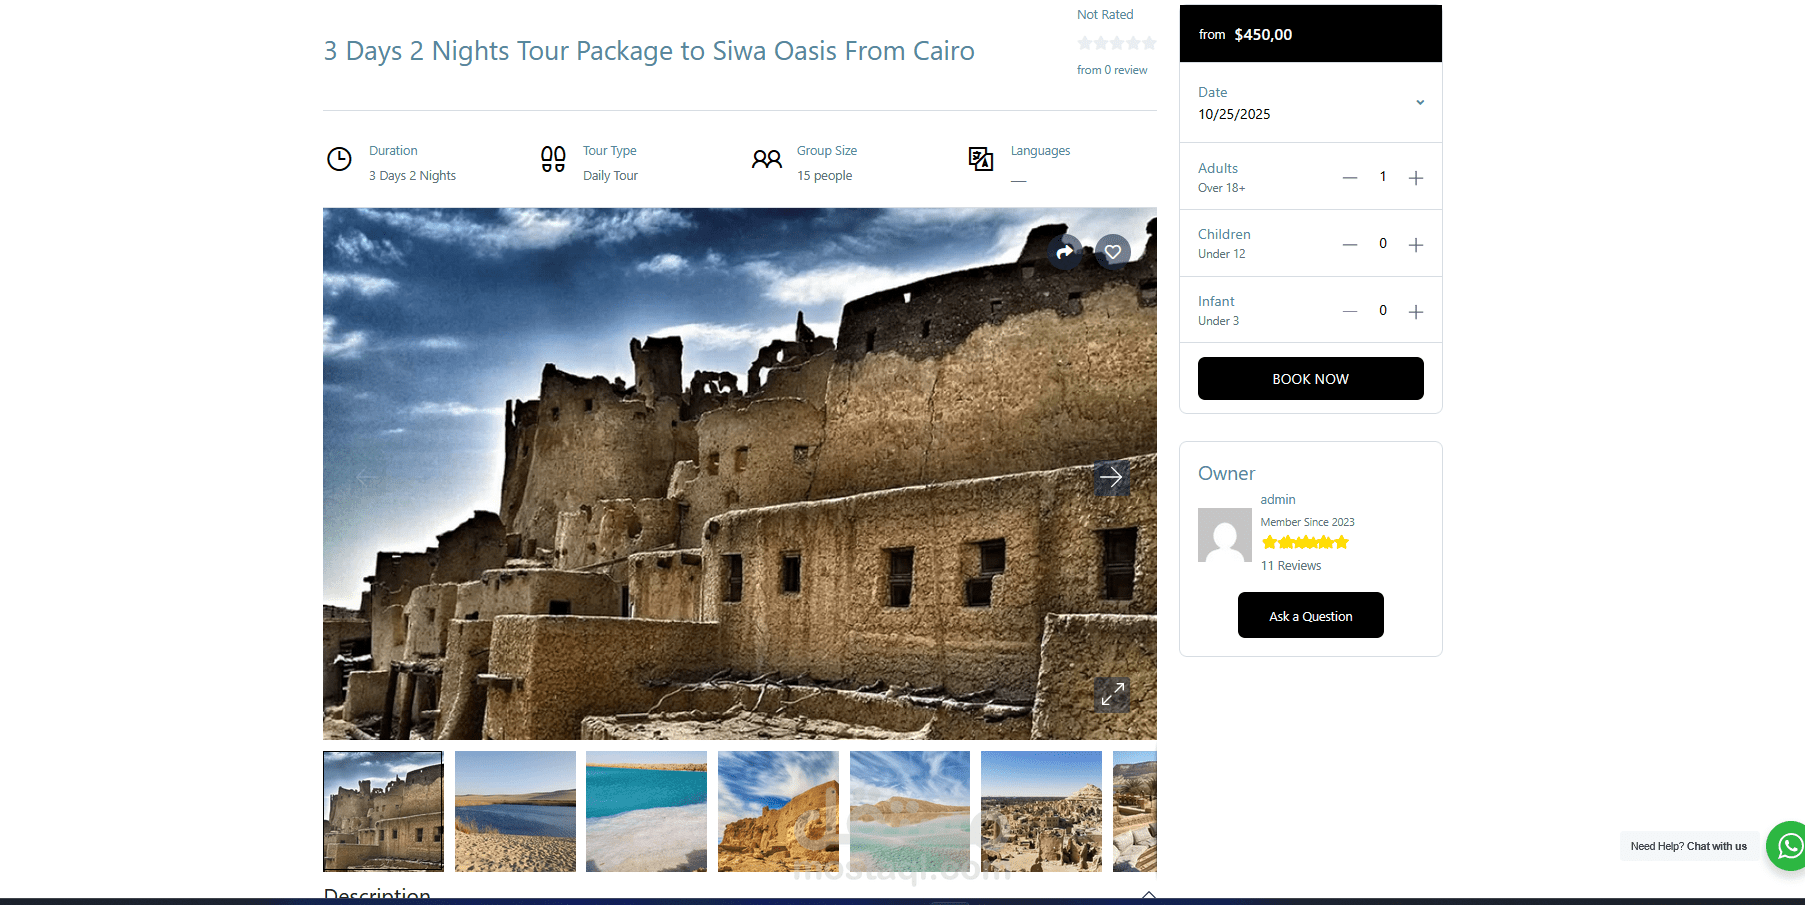Select the turquoise salt lake thumbnail
The width and height of the screenshot is (1805, 905).
pyautogui.click(x=646, y=811)
